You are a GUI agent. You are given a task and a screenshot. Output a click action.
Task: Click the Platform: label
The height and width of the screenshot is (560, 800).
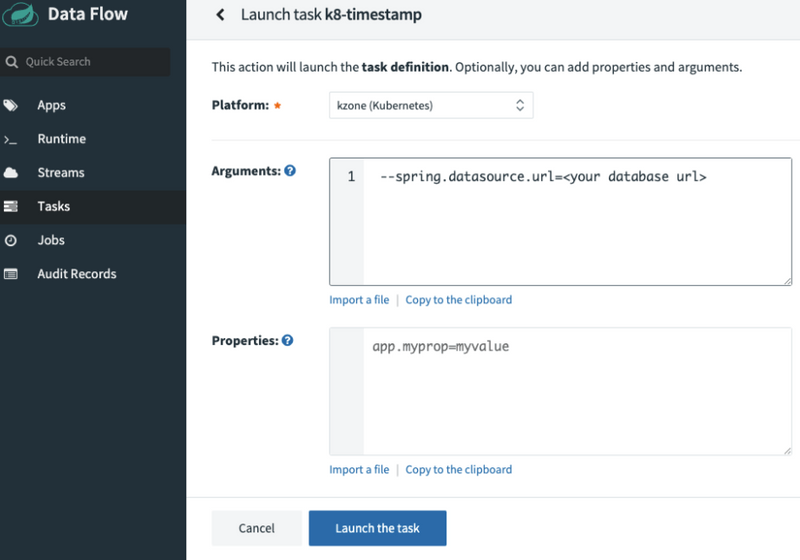tap(240, 106)
